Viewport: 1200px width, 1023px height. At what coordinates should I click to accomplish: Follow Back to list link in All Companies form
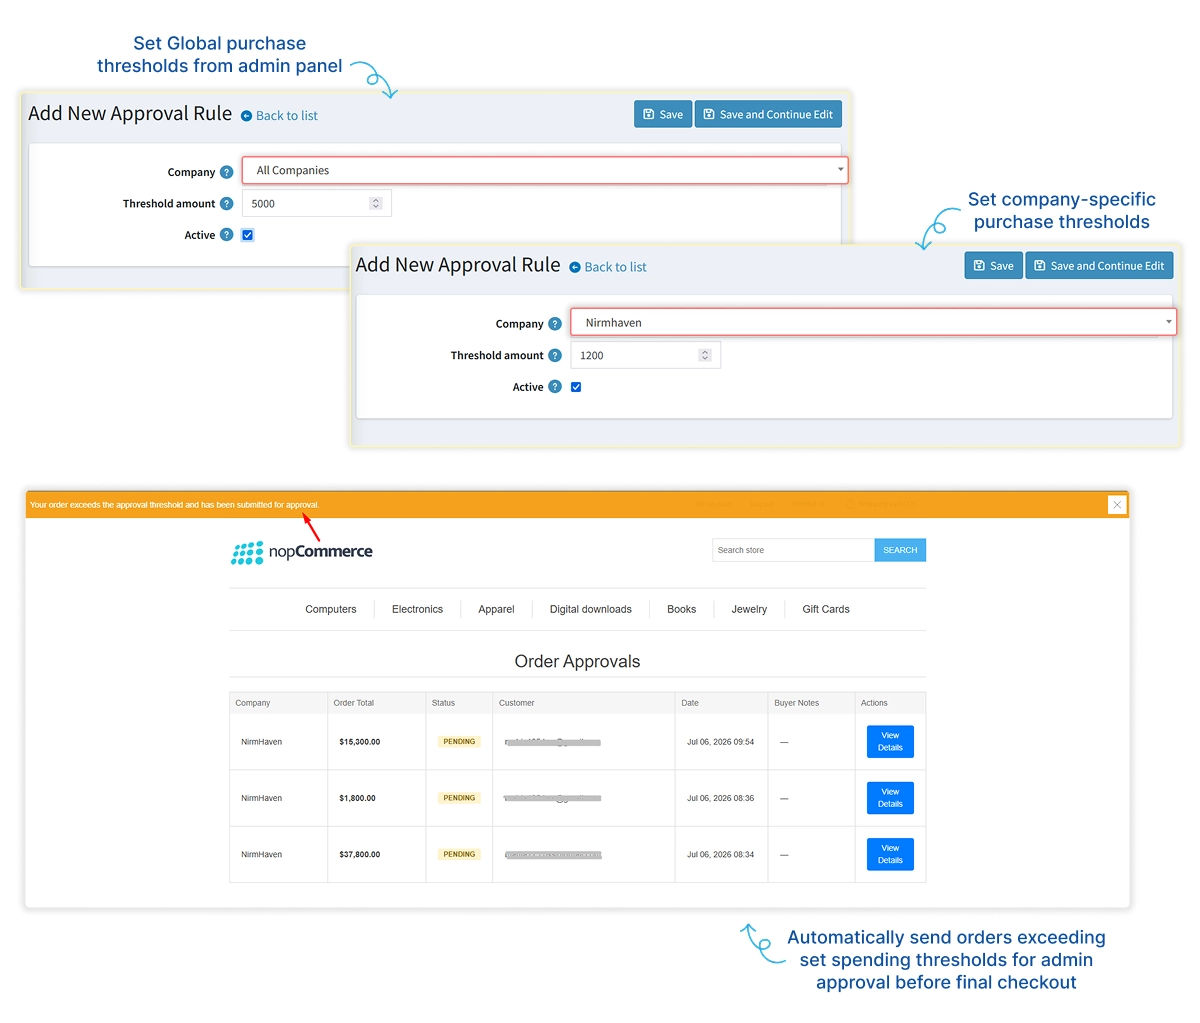tap(279, 116)
